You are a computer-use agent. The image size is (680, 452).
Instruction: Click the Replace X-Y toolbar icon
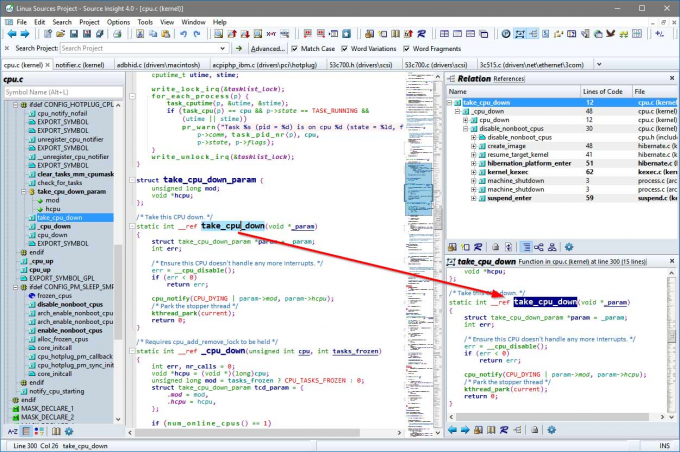(x=271, y=34)
